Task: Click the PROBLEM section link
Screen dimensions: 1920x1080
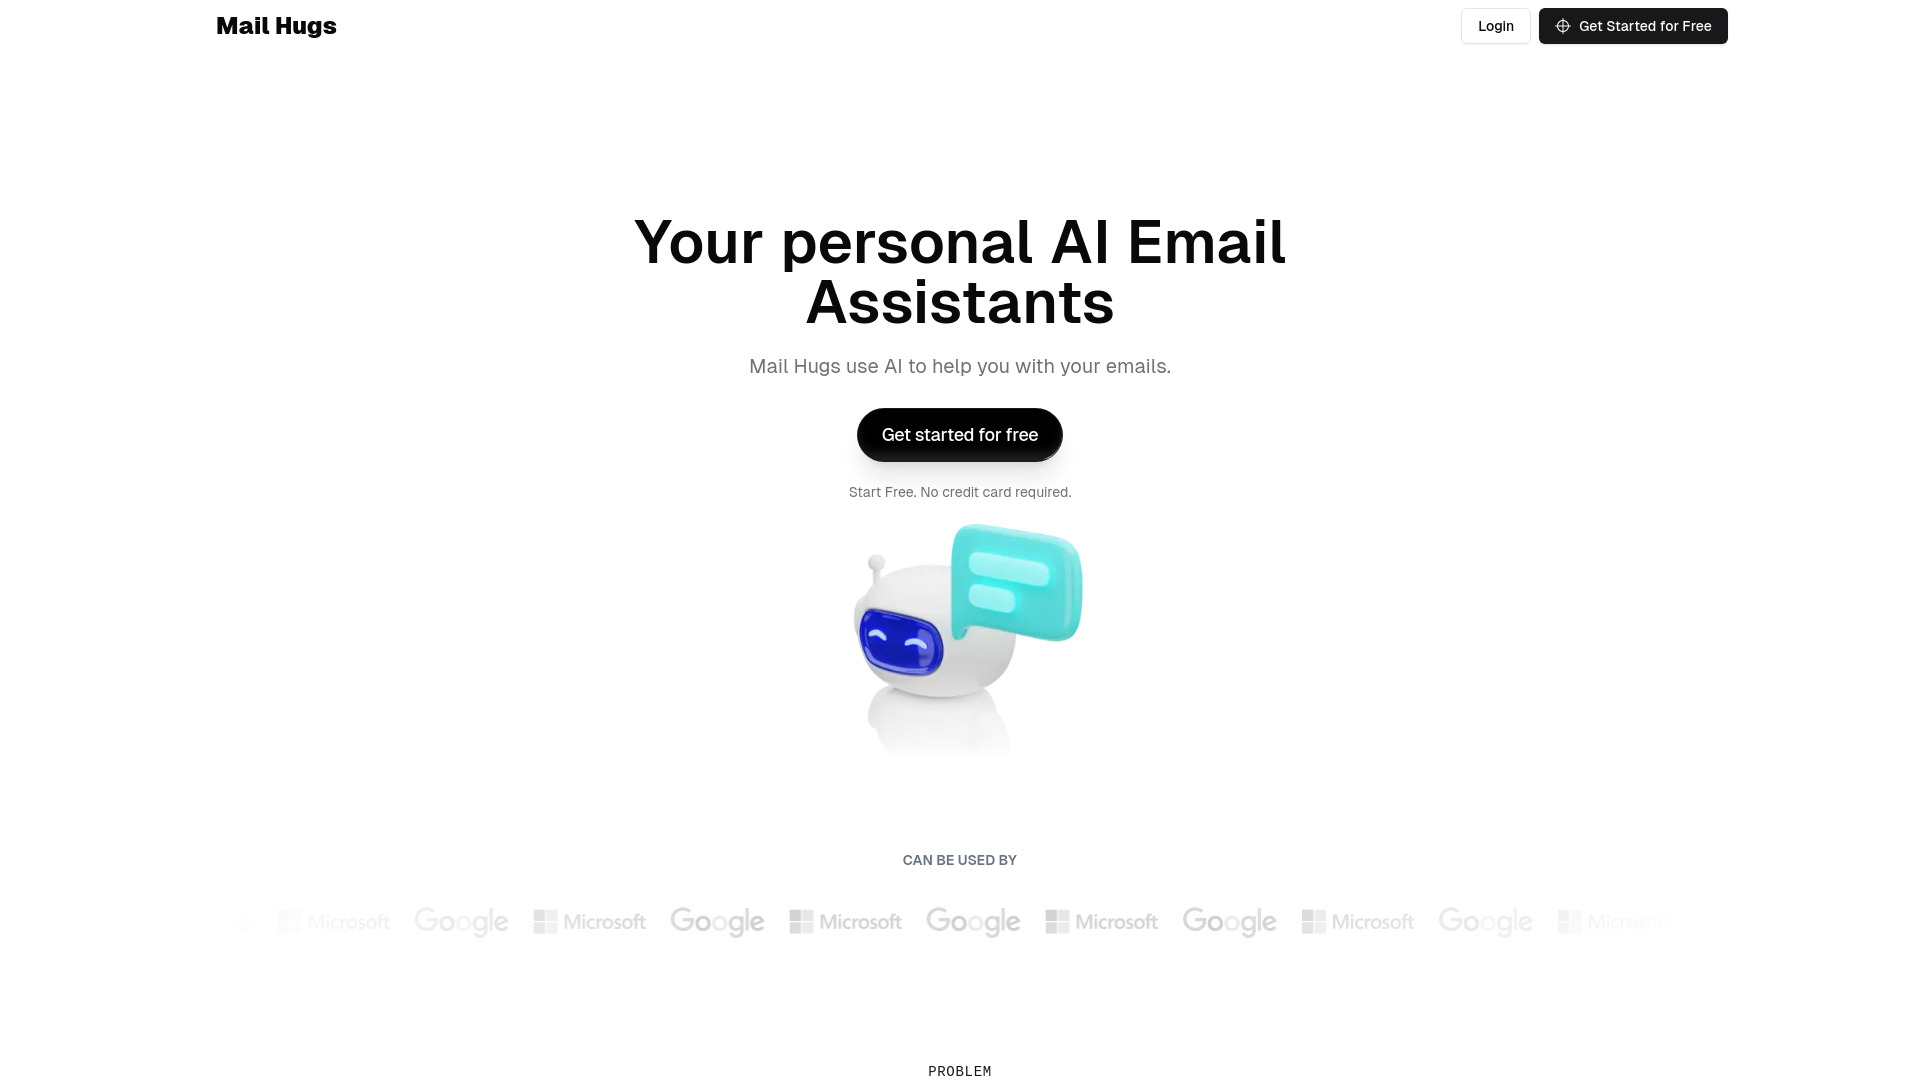Action: (x=959, y=1071)
